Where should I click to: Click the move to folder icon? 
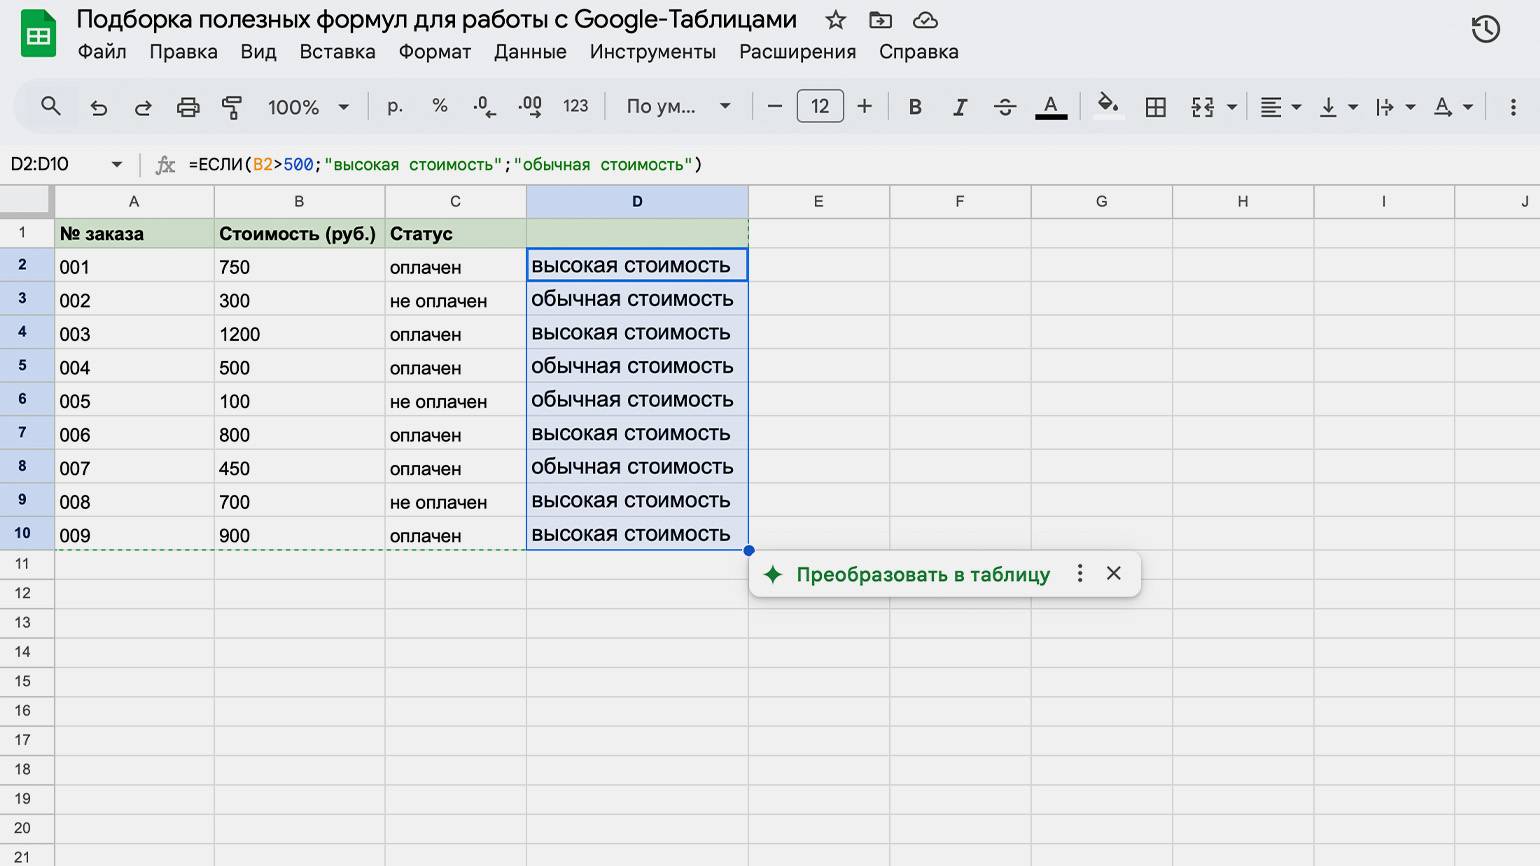click(880, 20)
